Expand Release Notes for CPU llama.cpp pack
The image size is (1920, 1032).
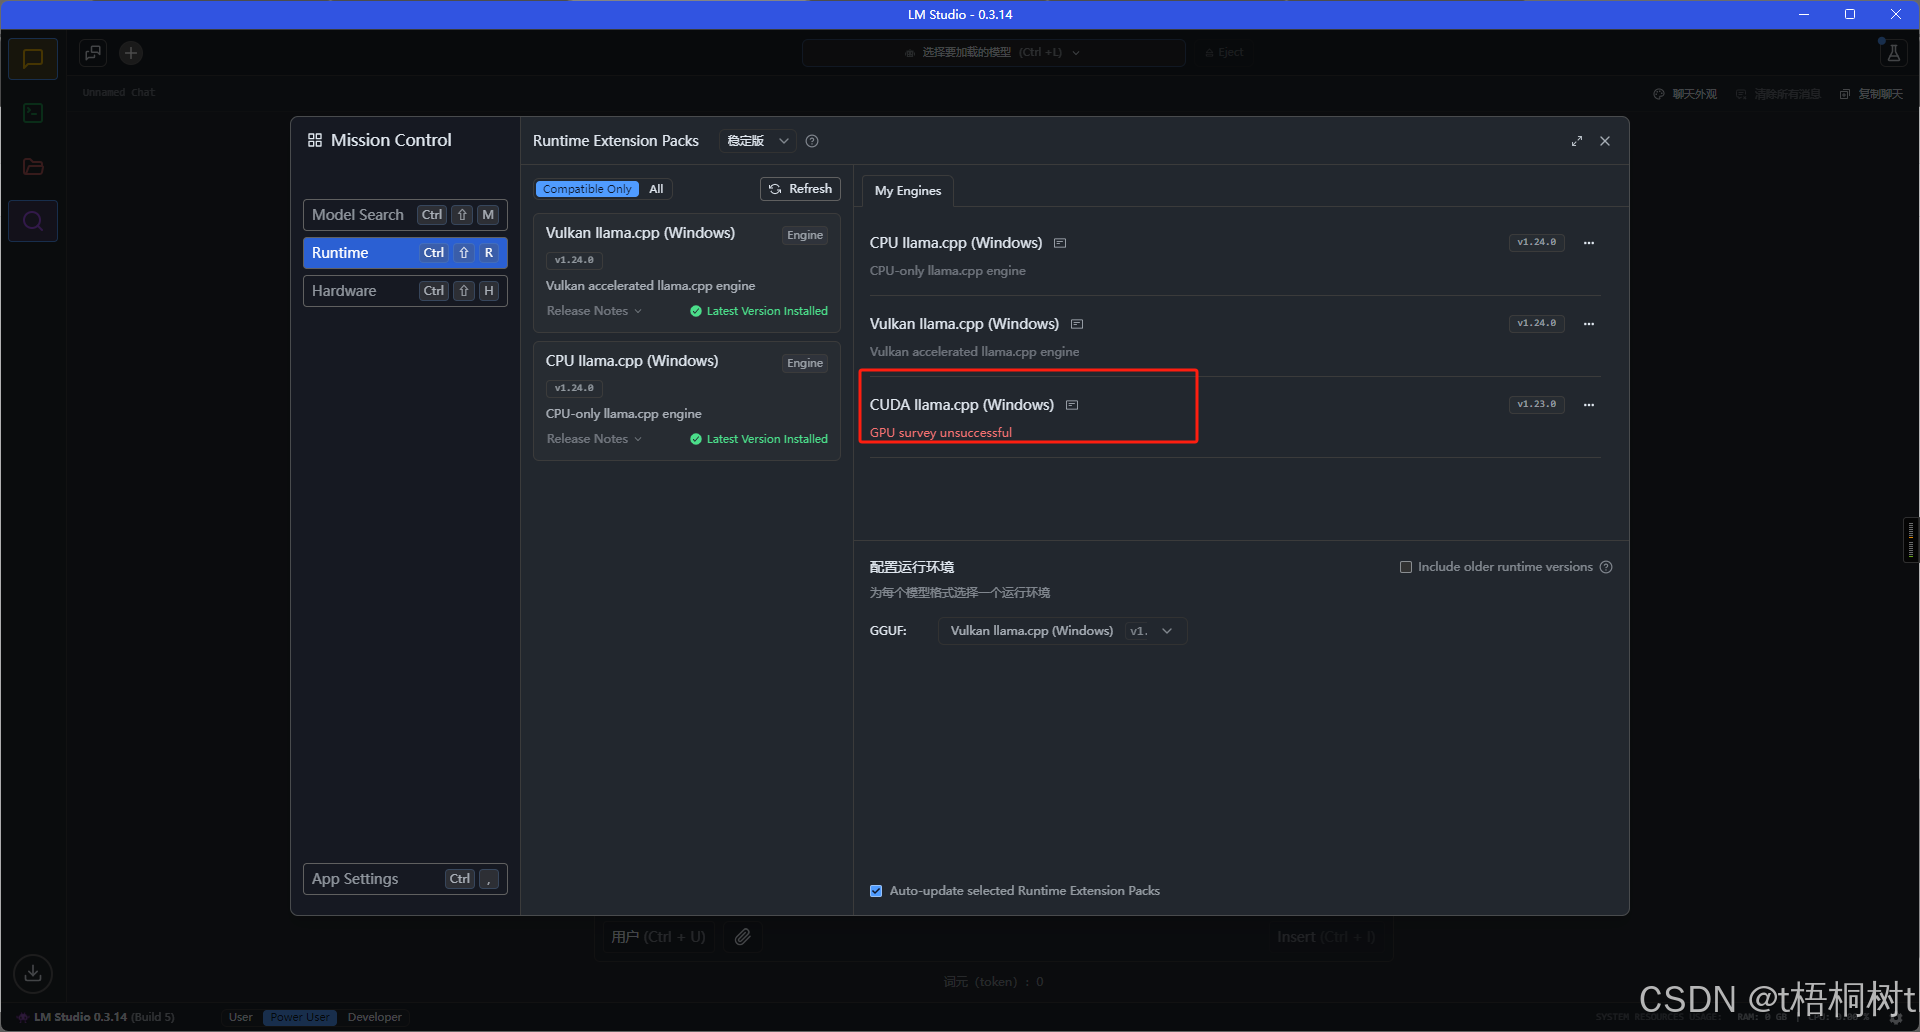tap(594, 439)
